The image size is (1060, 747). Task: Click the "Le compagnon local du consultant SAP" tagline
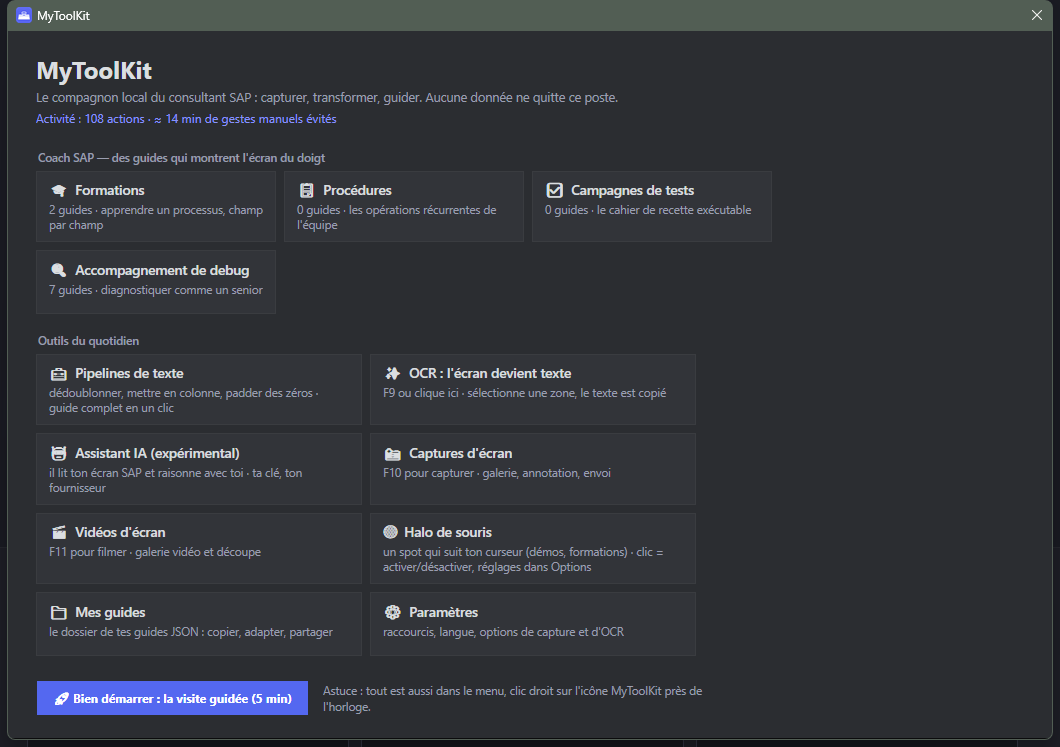327,98
